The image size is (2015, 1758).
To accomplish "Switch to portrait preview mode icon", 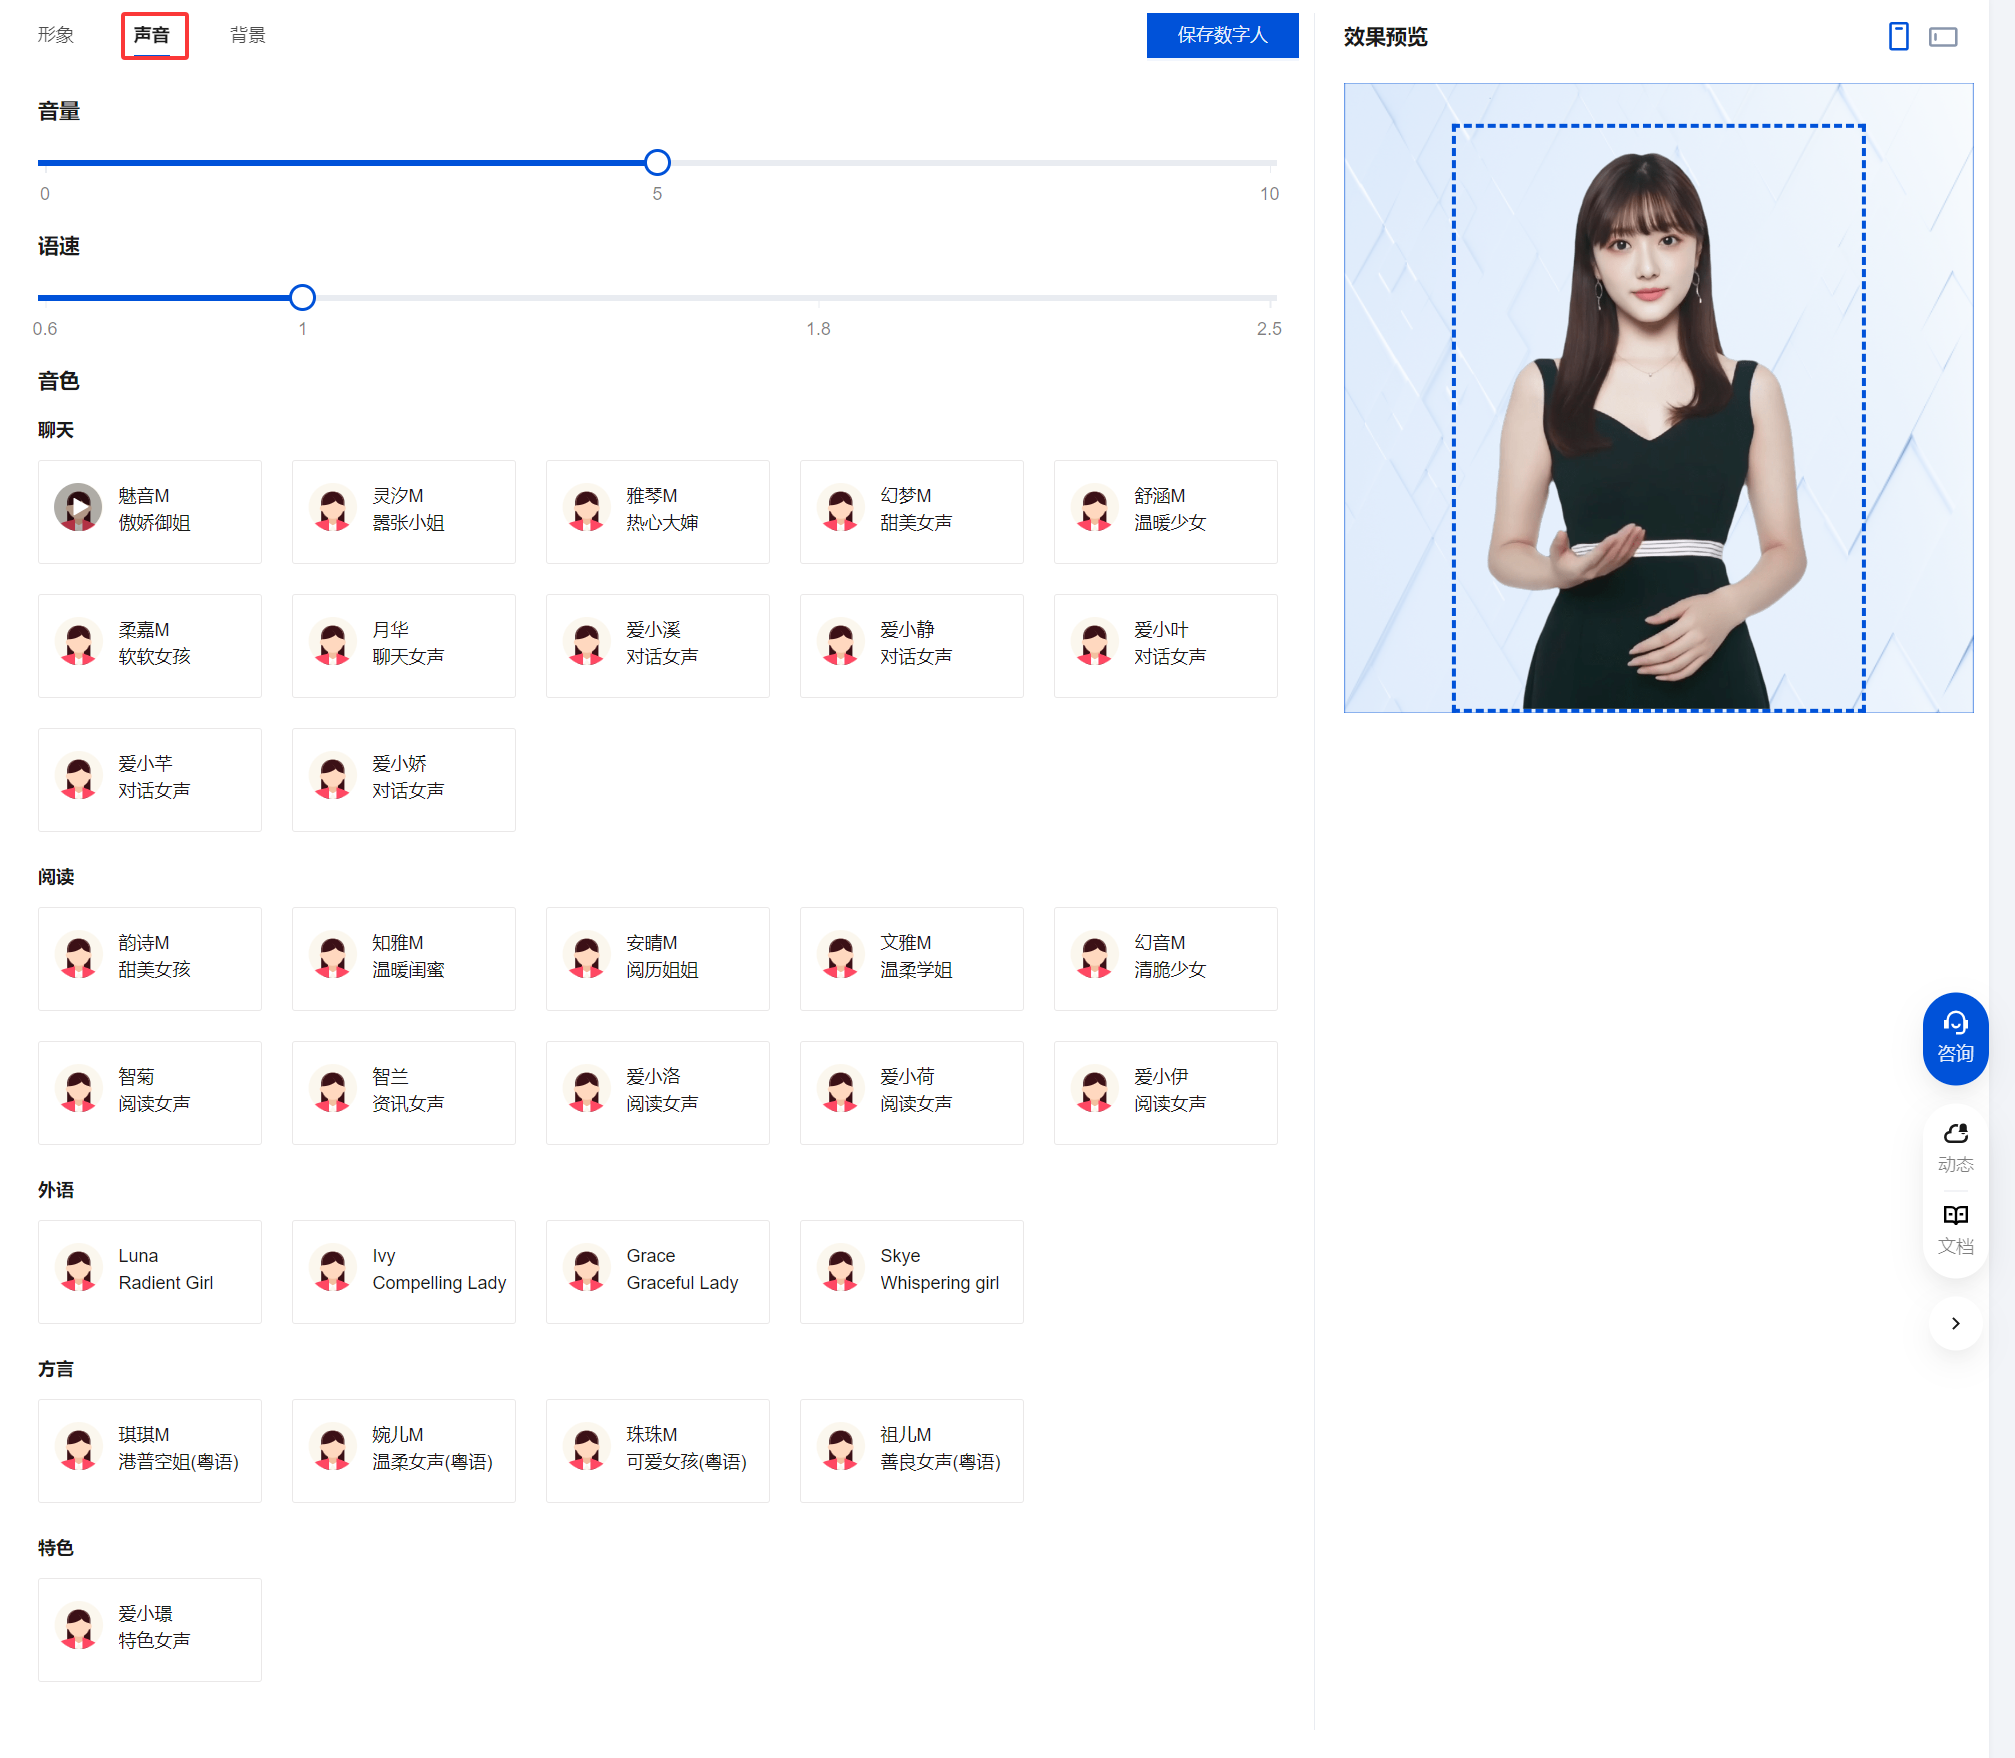I will 1898,37.
